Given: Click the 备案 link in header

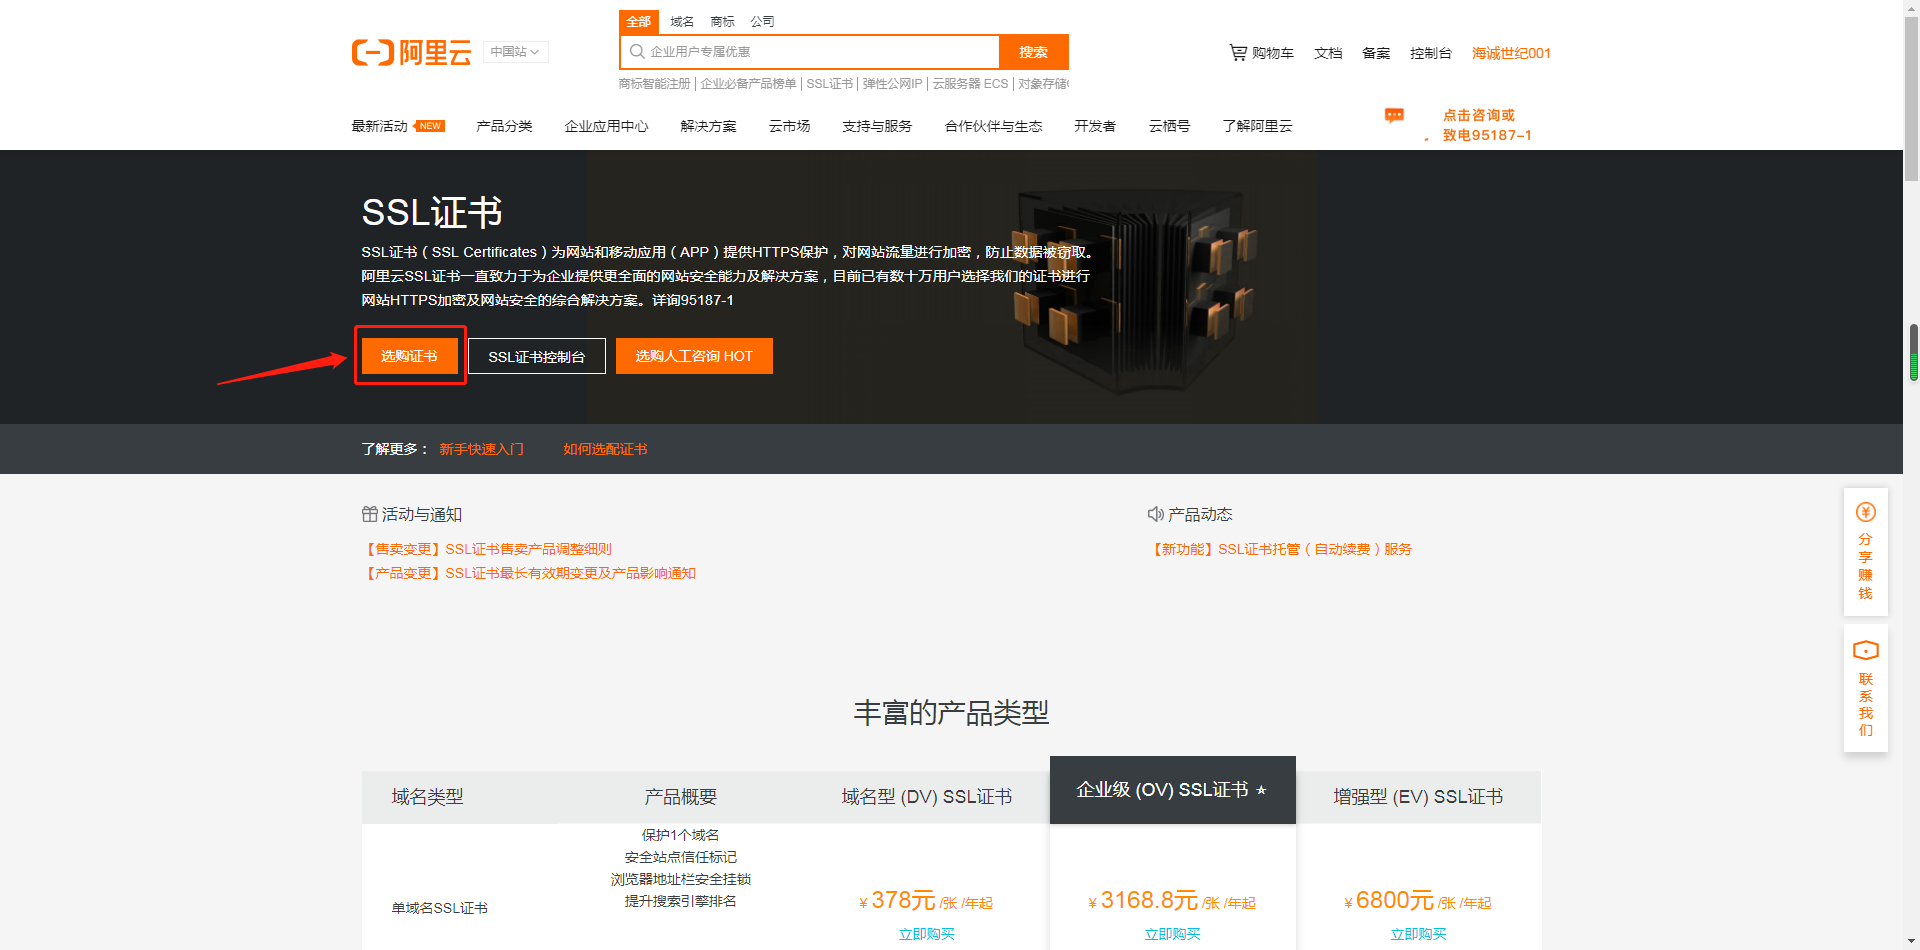Looking at the screenshot, I should click(x=1376, y=53).
